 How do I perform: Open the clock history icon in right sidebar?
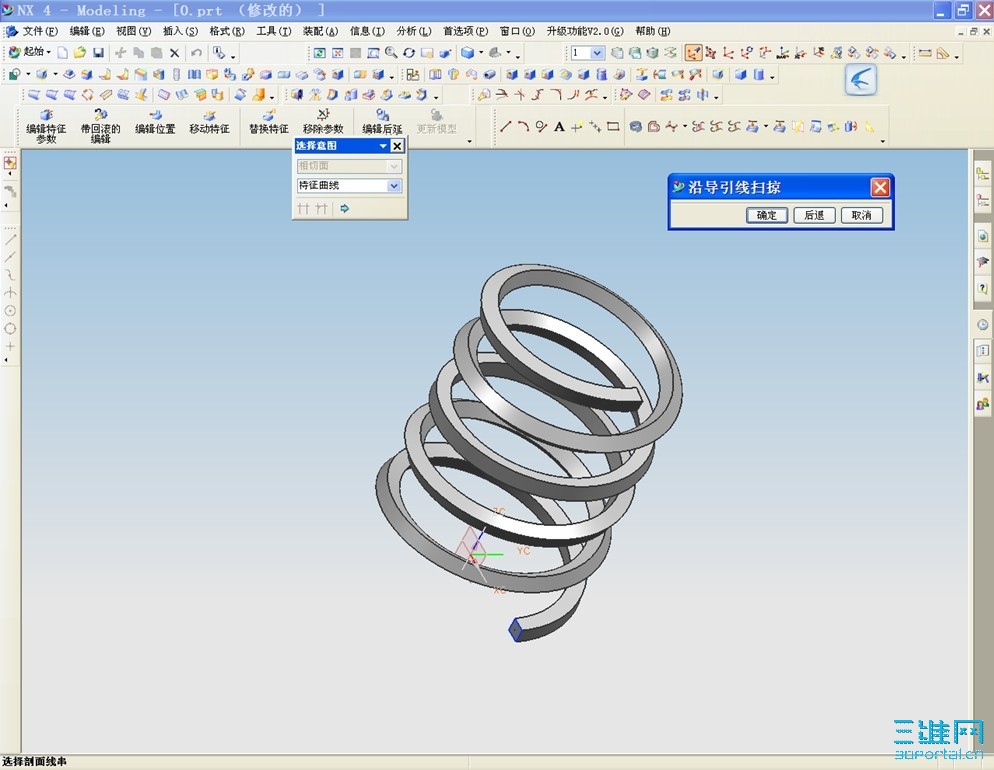click(x=983, y=324)
